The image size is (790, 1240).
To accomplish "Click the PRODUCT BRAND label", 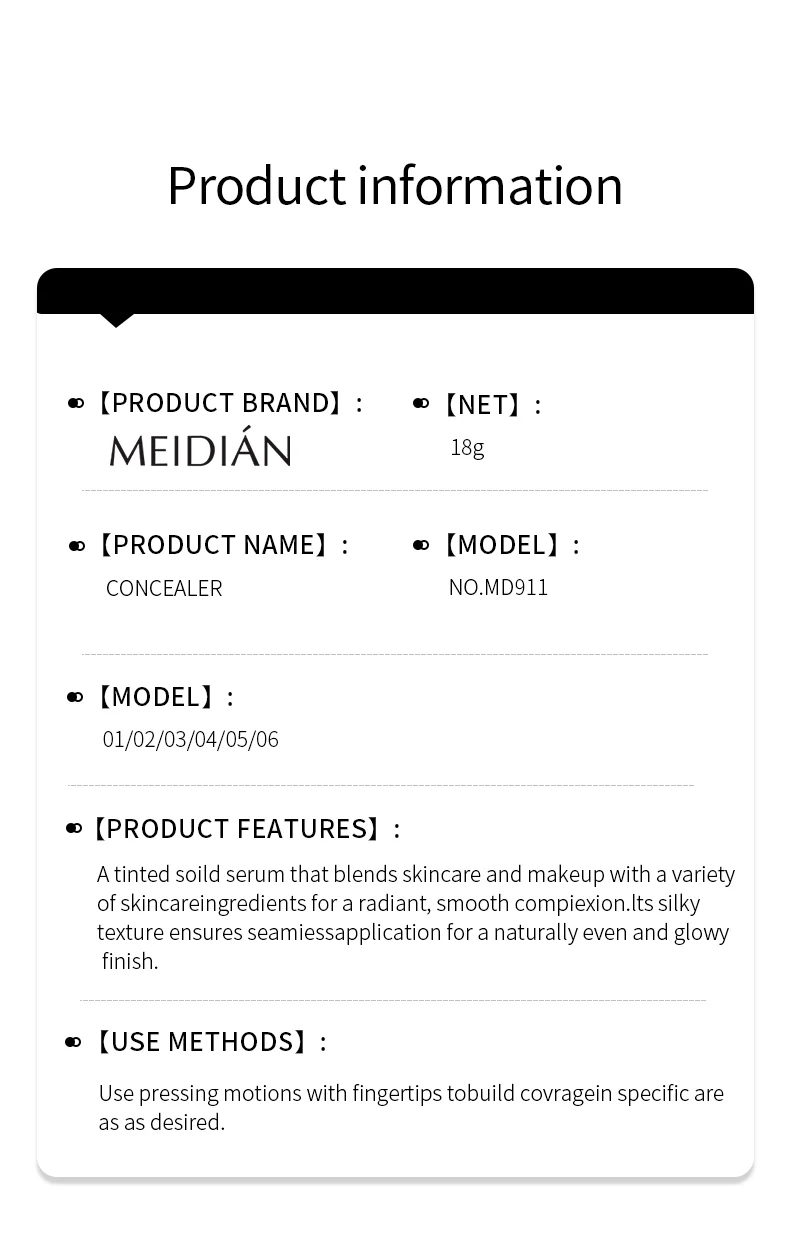I will [x=227, y=403].
